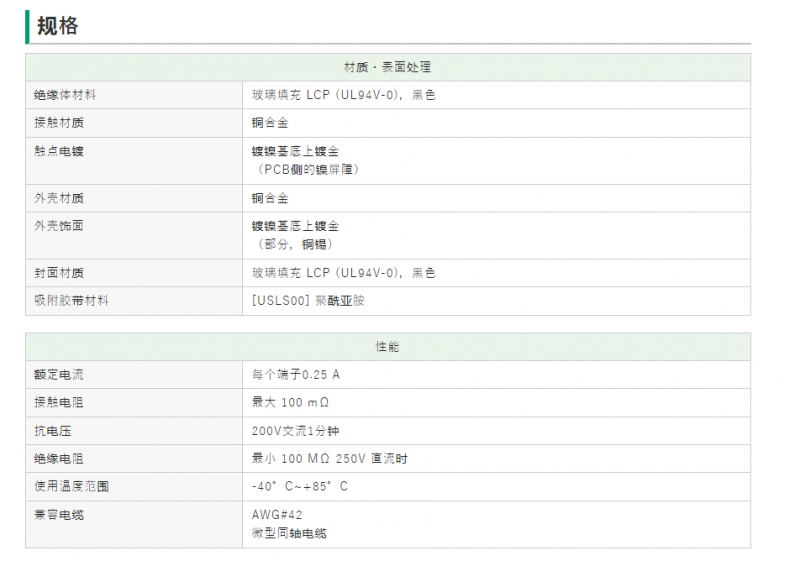
Task: Select the 接触电阻 row label
Action: (59, 402)
